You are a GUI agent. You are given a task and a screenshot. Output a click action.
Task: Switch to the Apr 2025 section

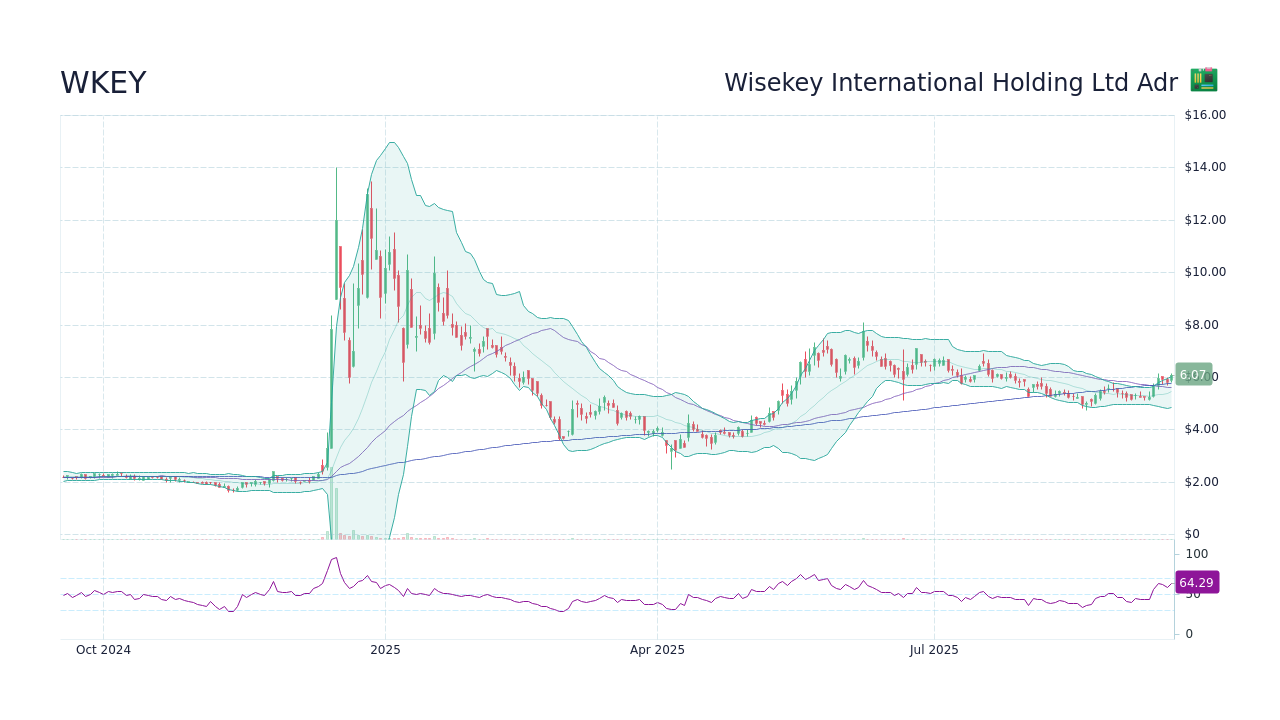tap(657, 650)
